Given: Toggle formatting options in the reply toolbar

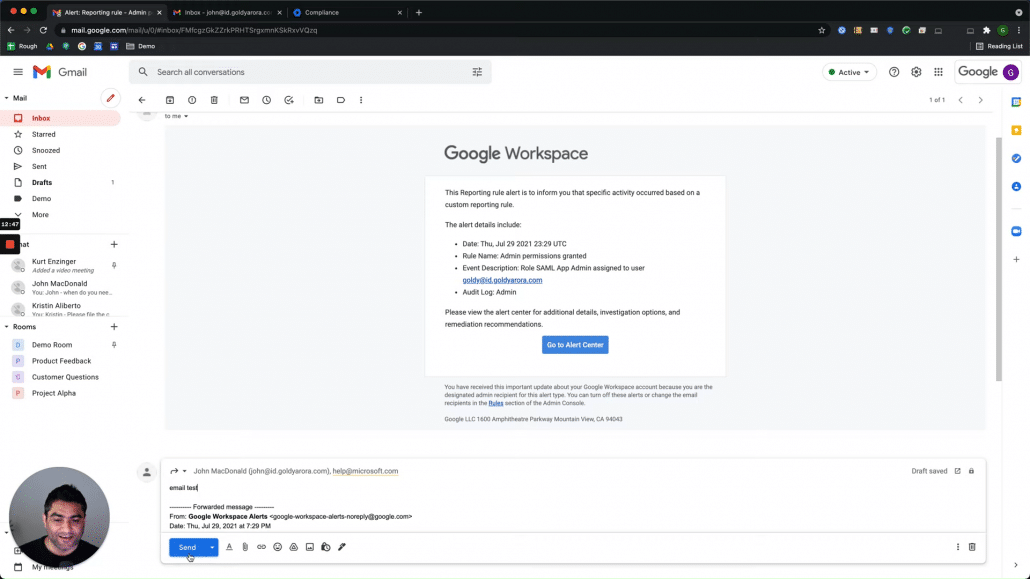Looking at the screenshot, I should [229, 547].
